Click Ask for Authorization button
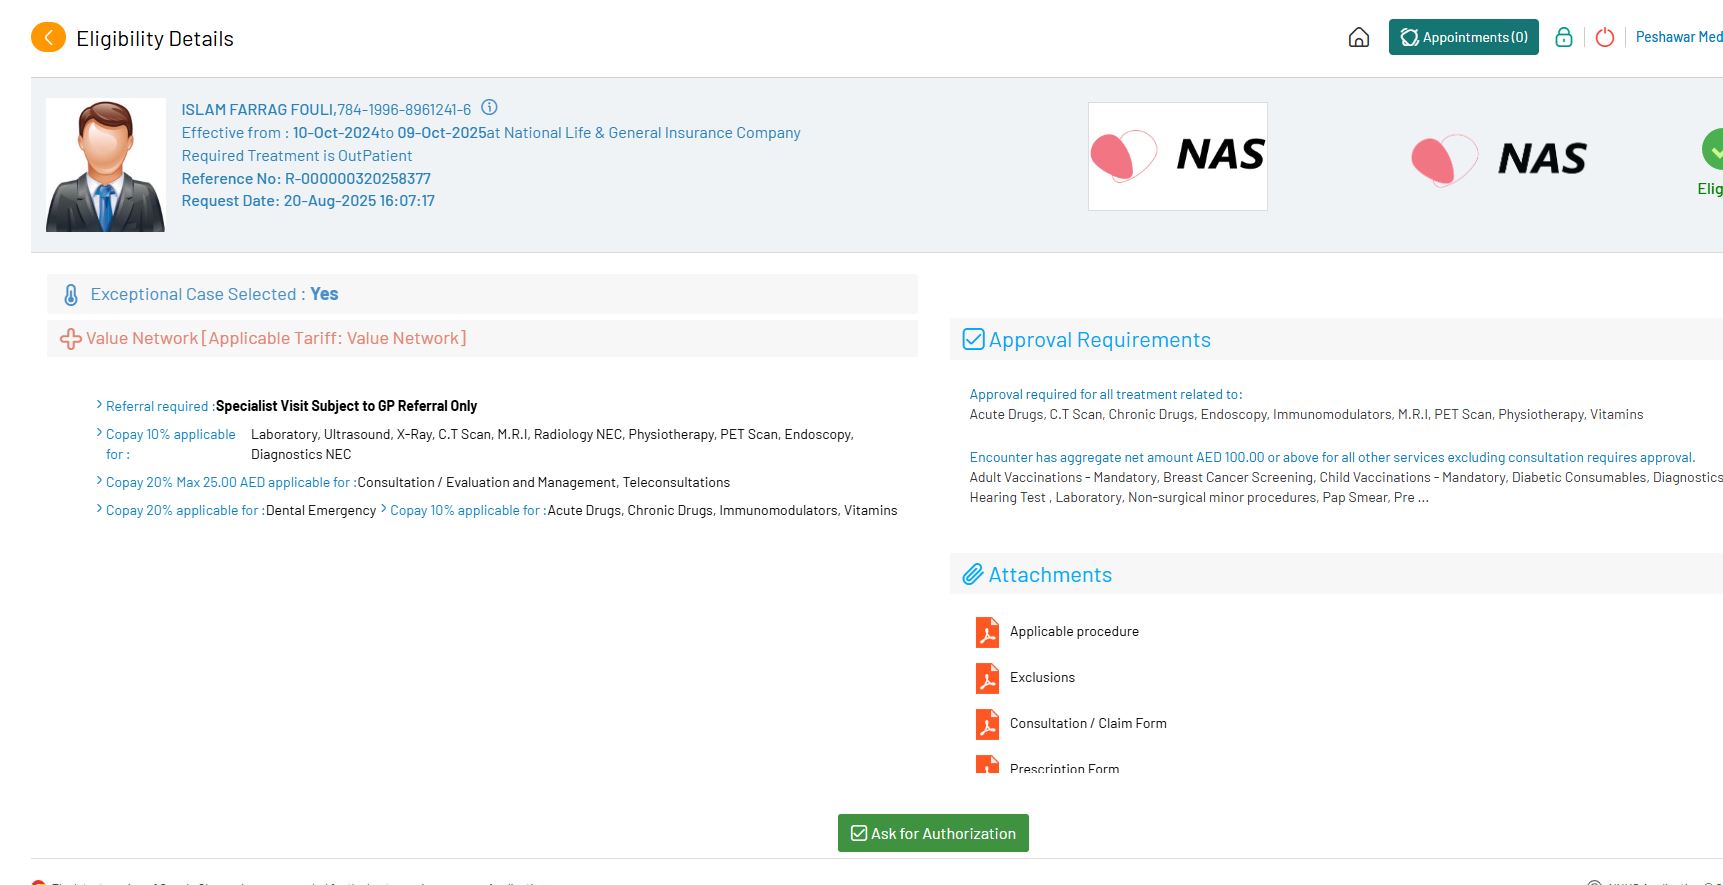The image size is (1723, 885). [933, 833]
